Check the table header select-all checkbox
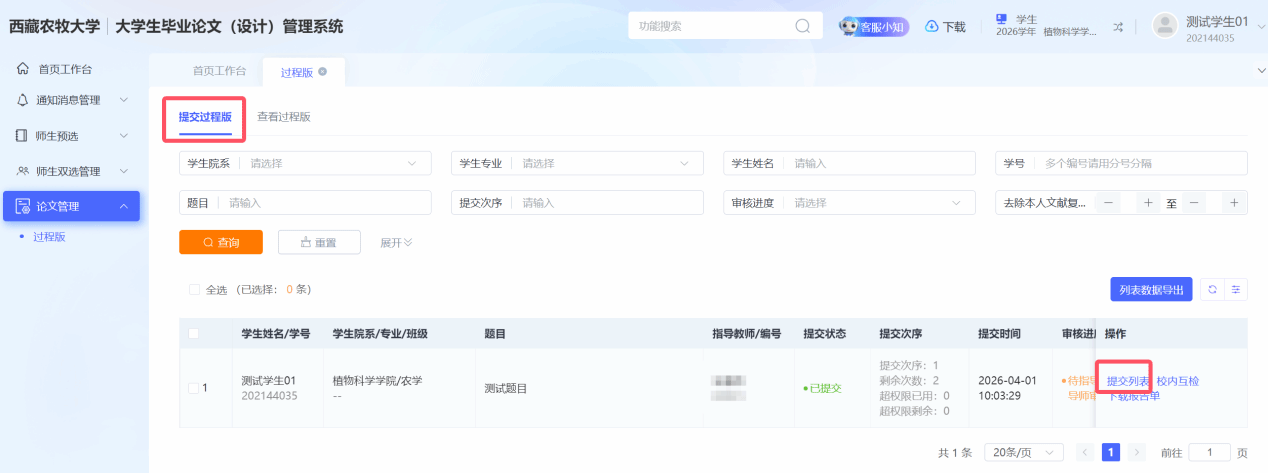This screenshot has width=1268, height=473. (x=194, y=333)
